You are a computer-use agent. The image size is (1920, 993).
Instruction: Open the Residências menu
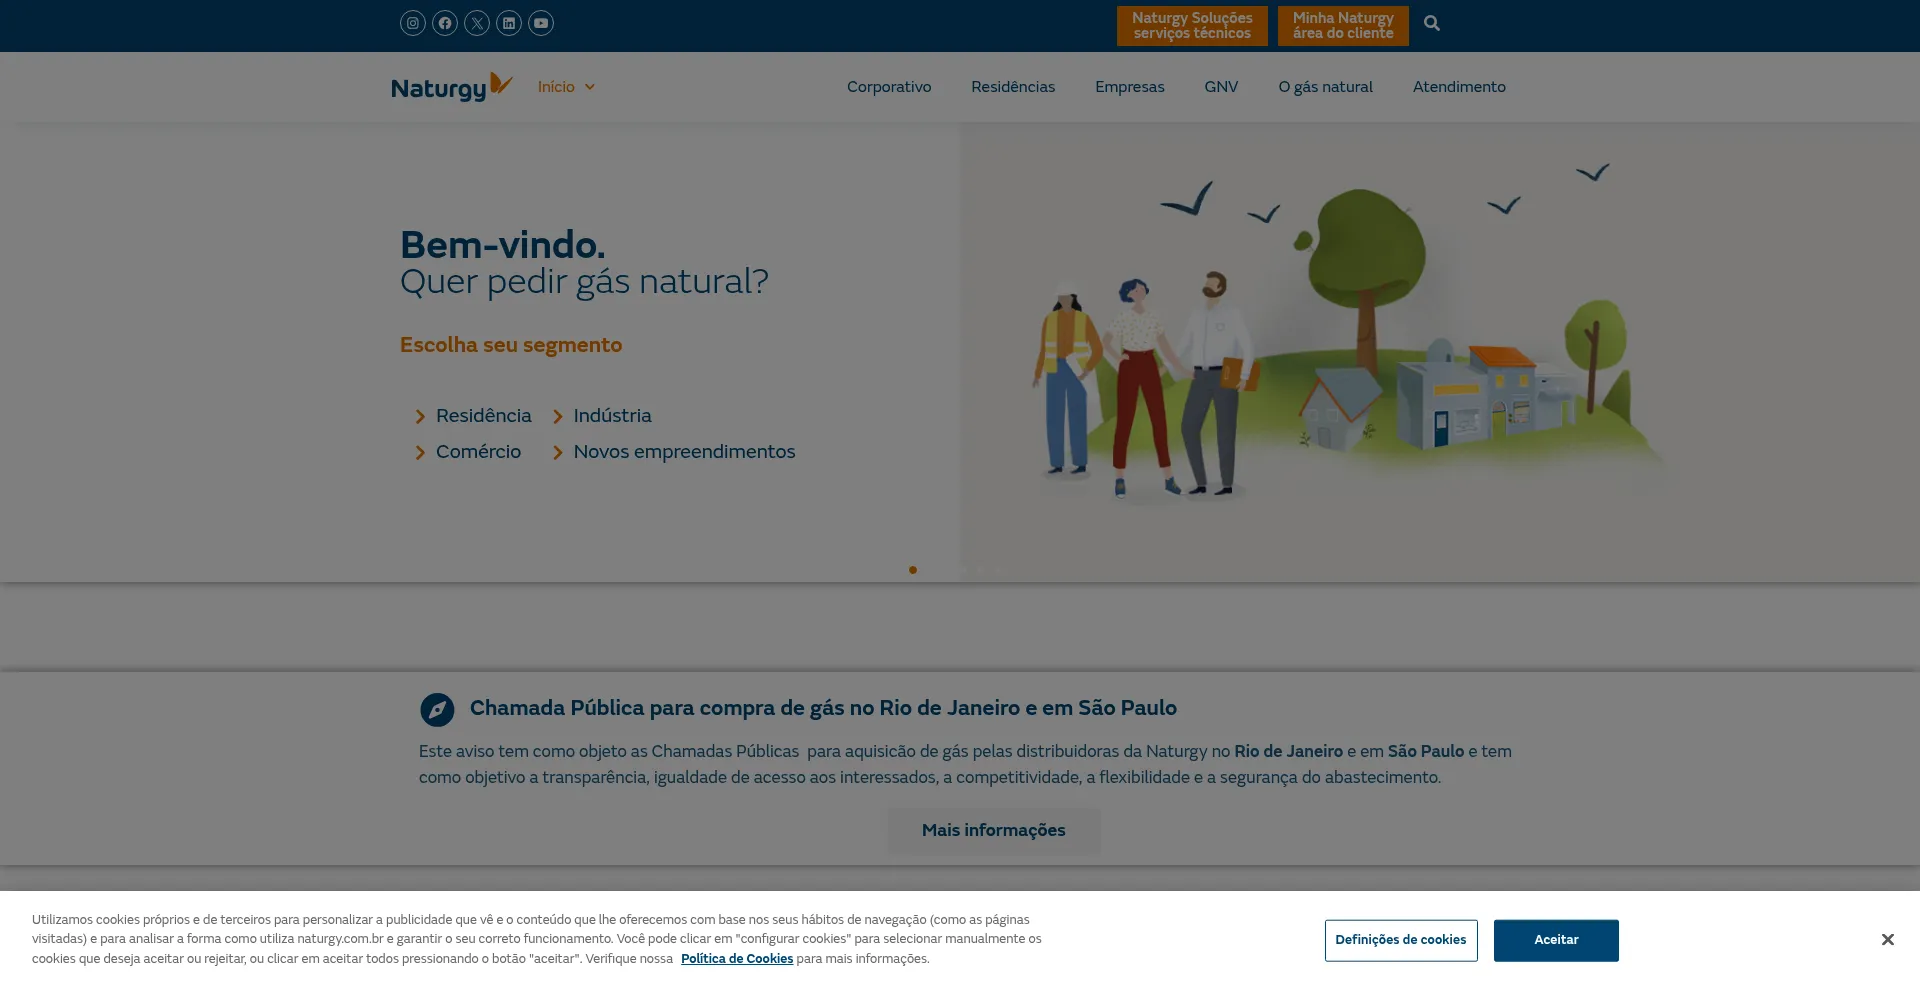tap(1013, 87)
